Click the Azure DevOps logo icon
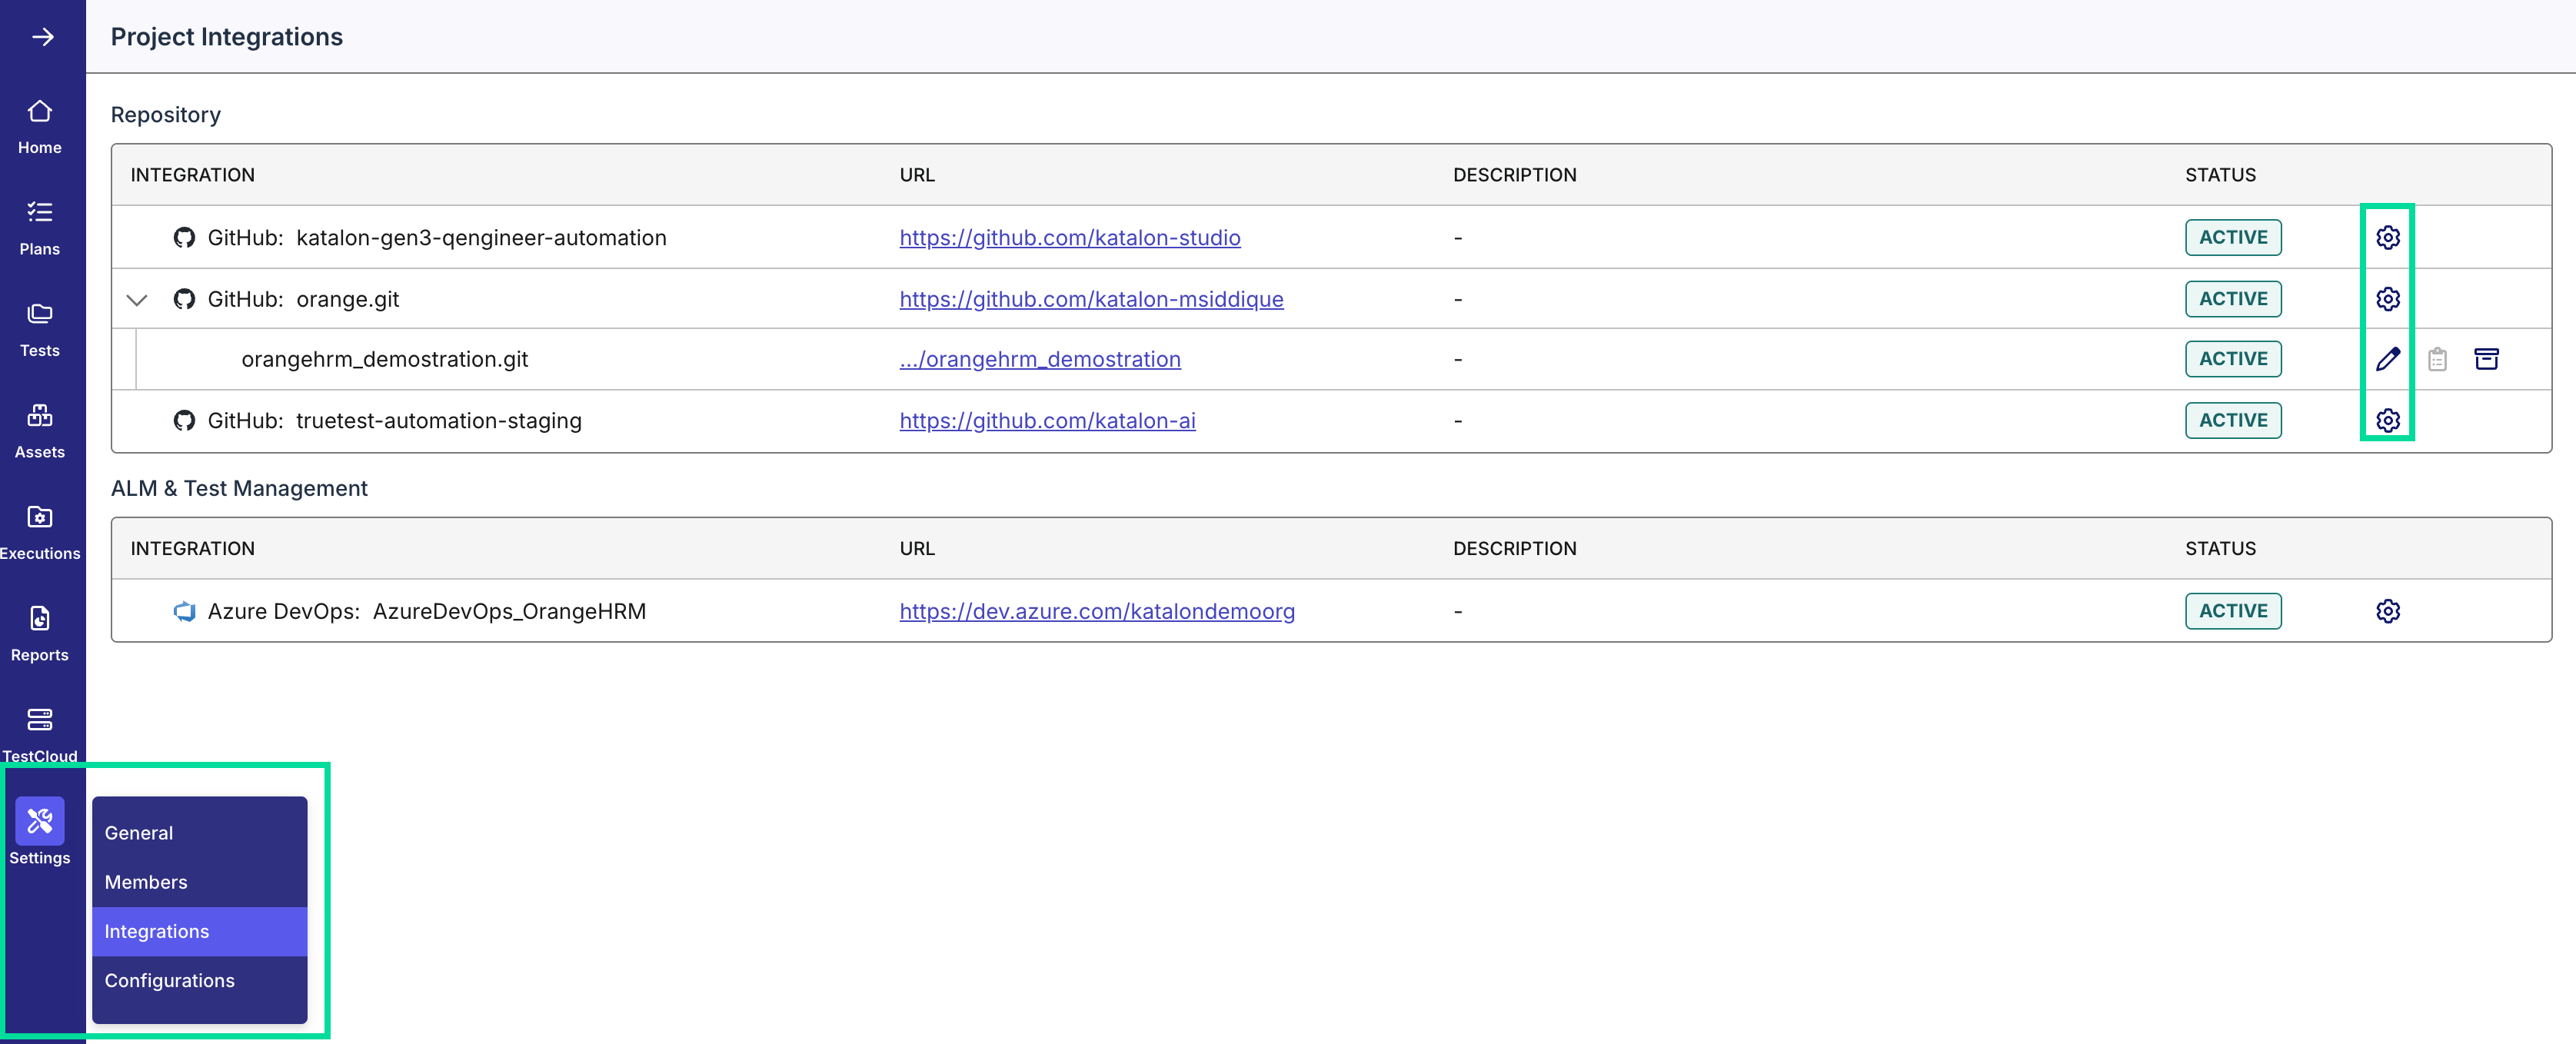This screenshot has width=2576, height=1044. pyautogui.click(x=184, y=611)
